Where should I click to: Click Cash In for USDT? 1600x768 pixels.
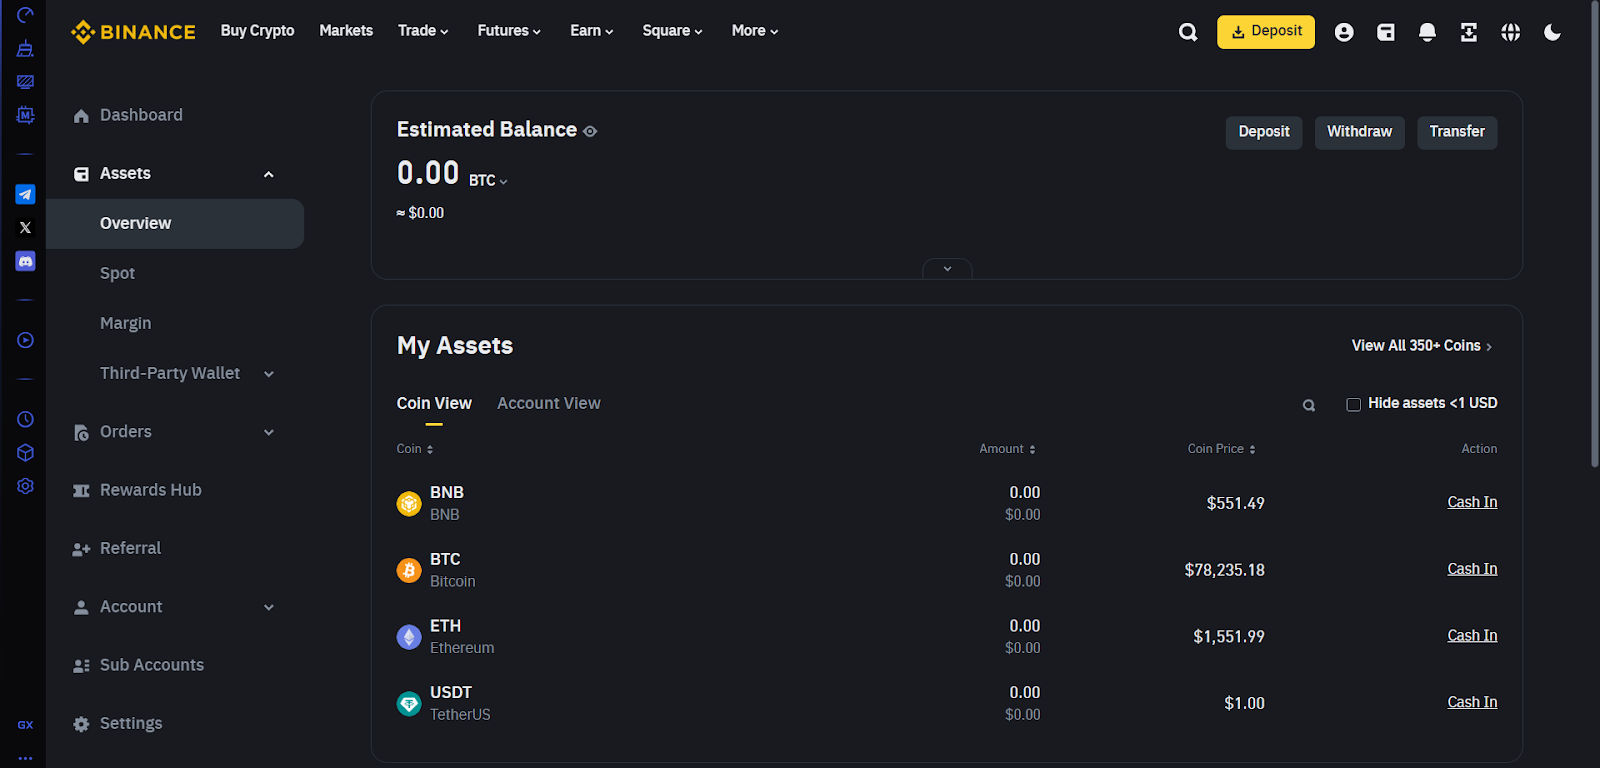point(1472,702)
